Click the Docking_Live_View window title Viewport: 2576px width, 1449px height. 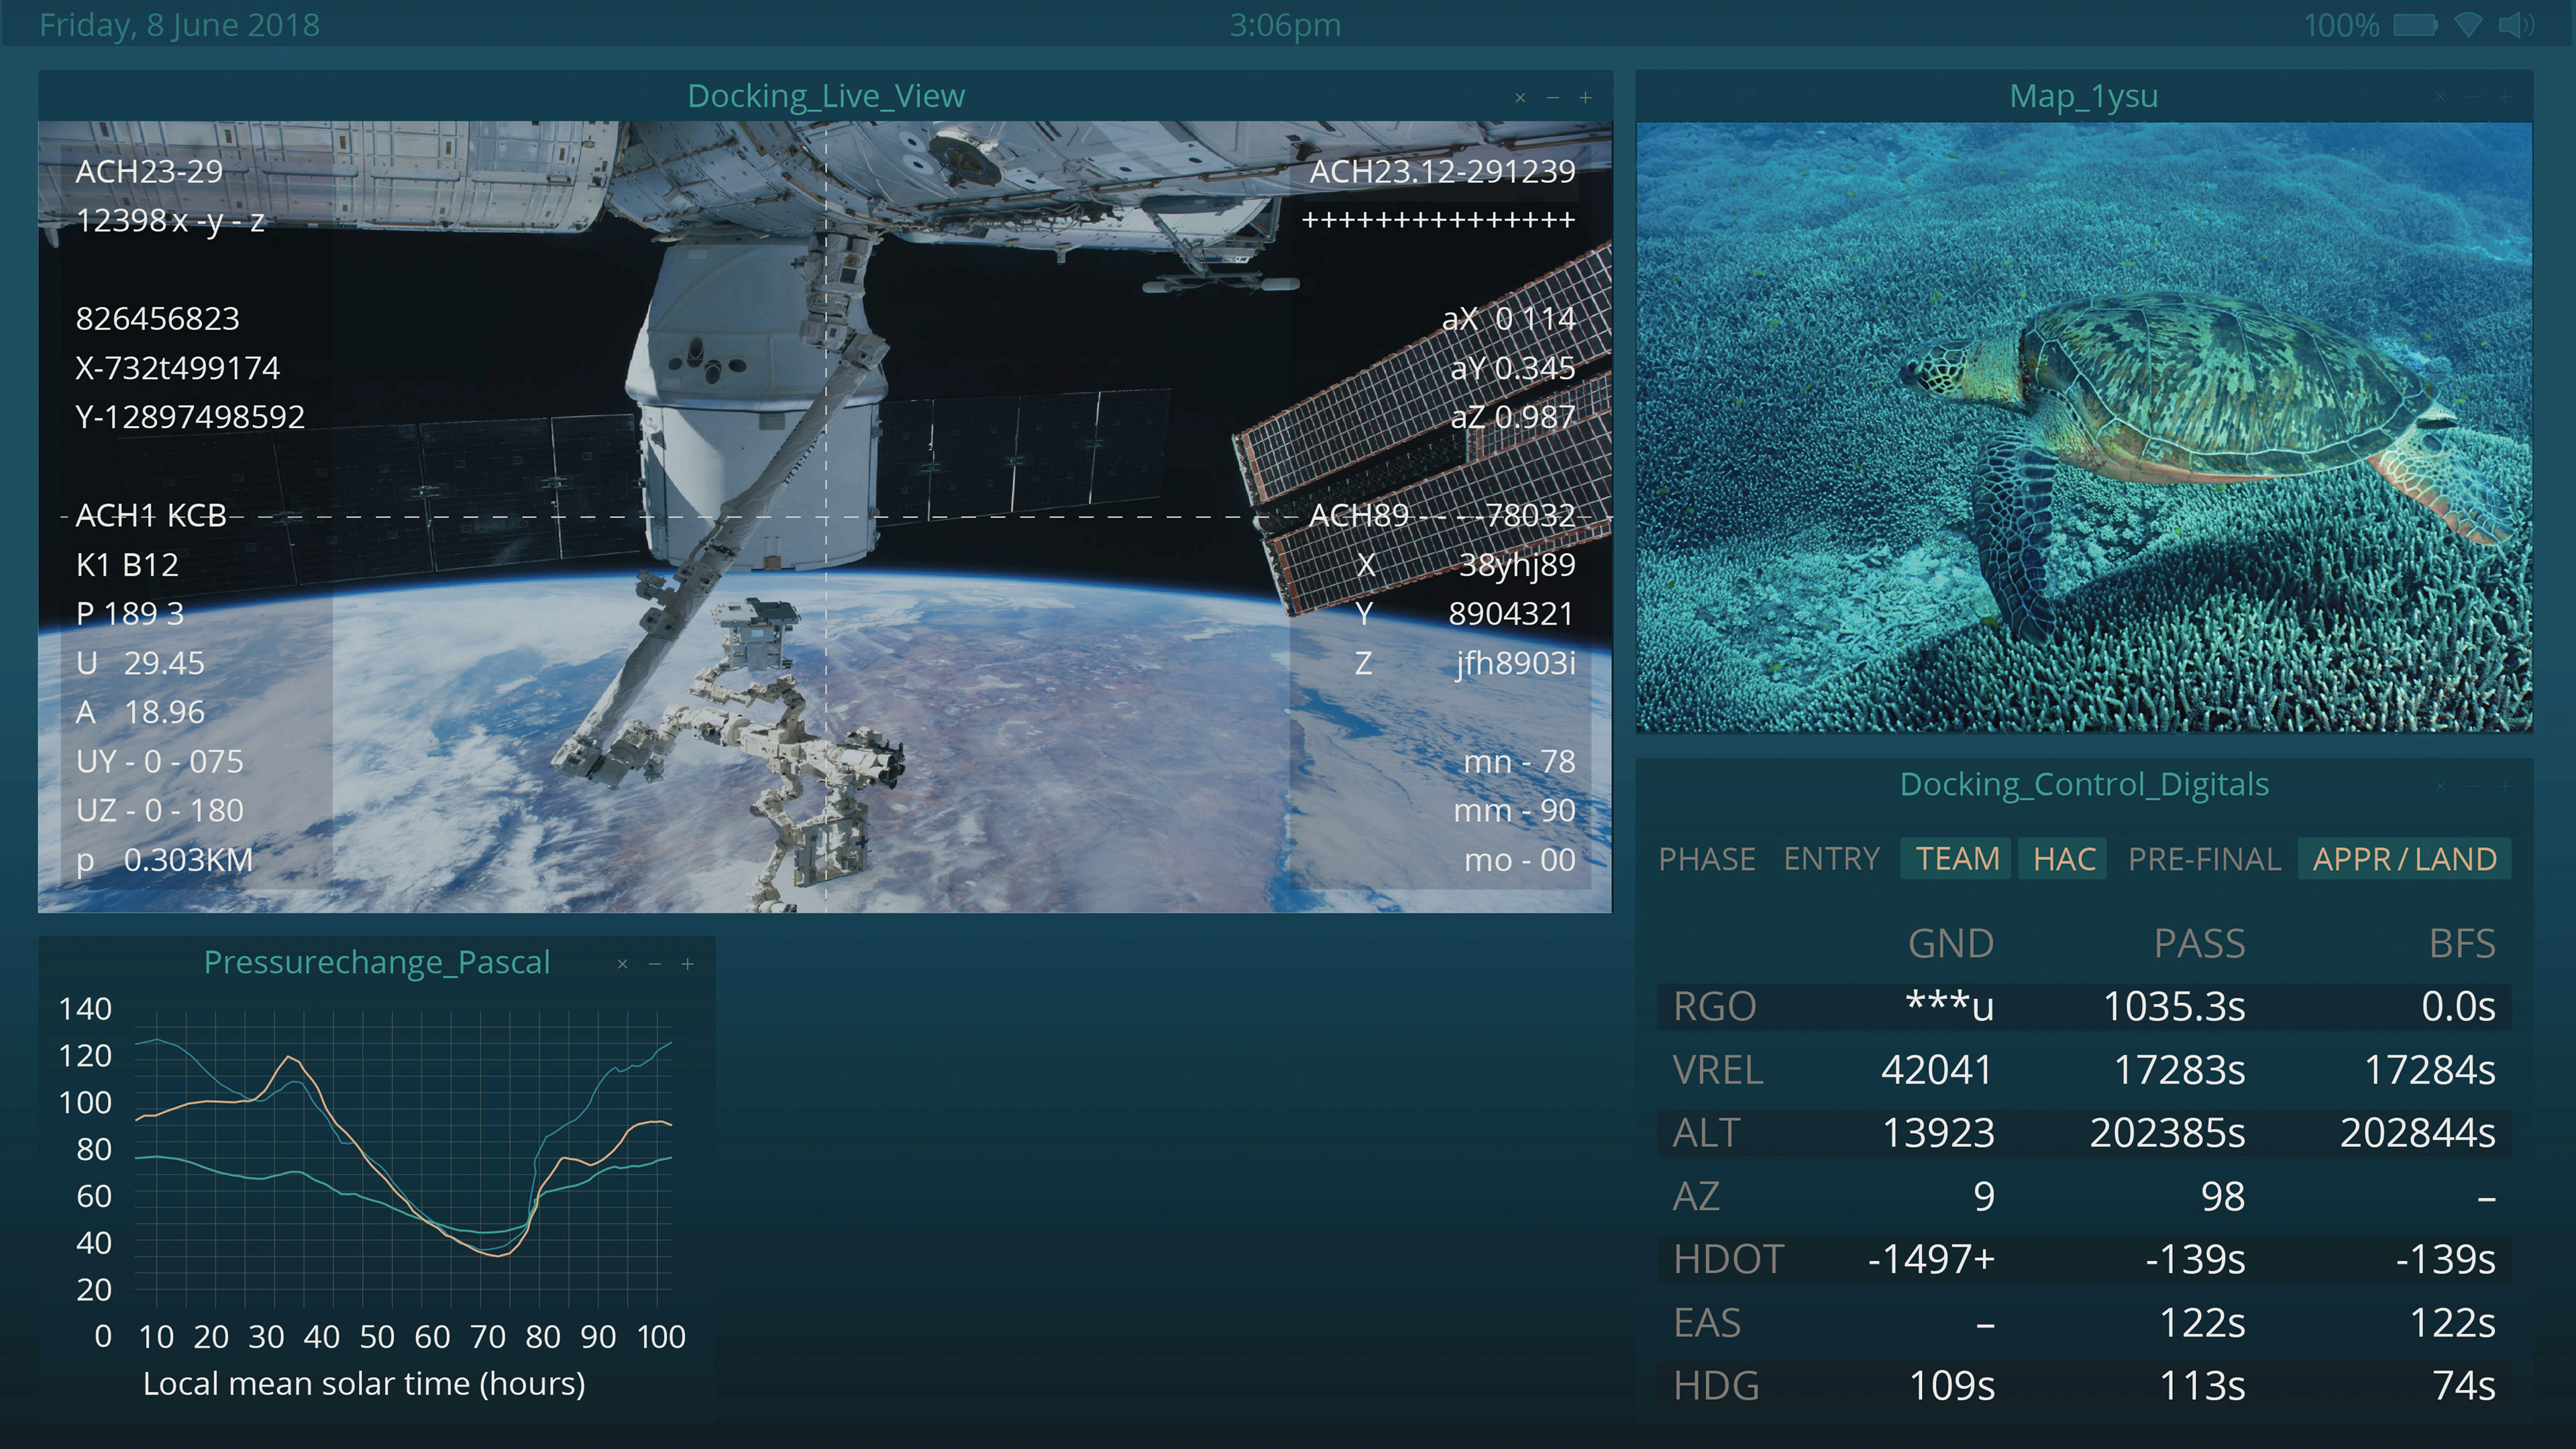pos(826,96)
